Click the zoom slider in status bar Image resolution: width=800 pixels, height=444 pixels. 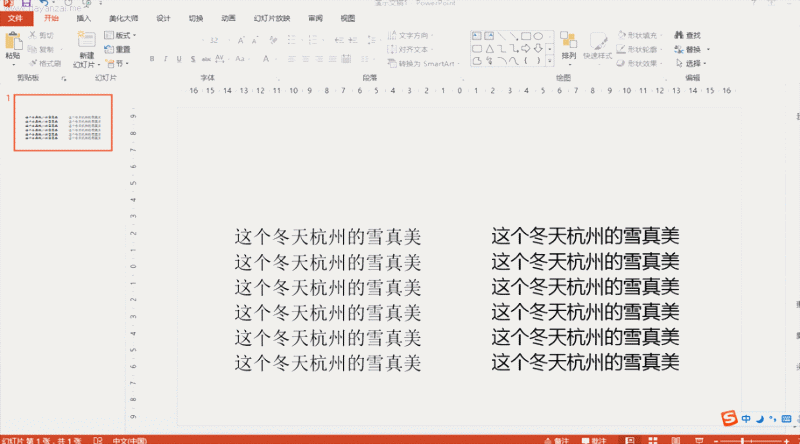pos(741,440)
